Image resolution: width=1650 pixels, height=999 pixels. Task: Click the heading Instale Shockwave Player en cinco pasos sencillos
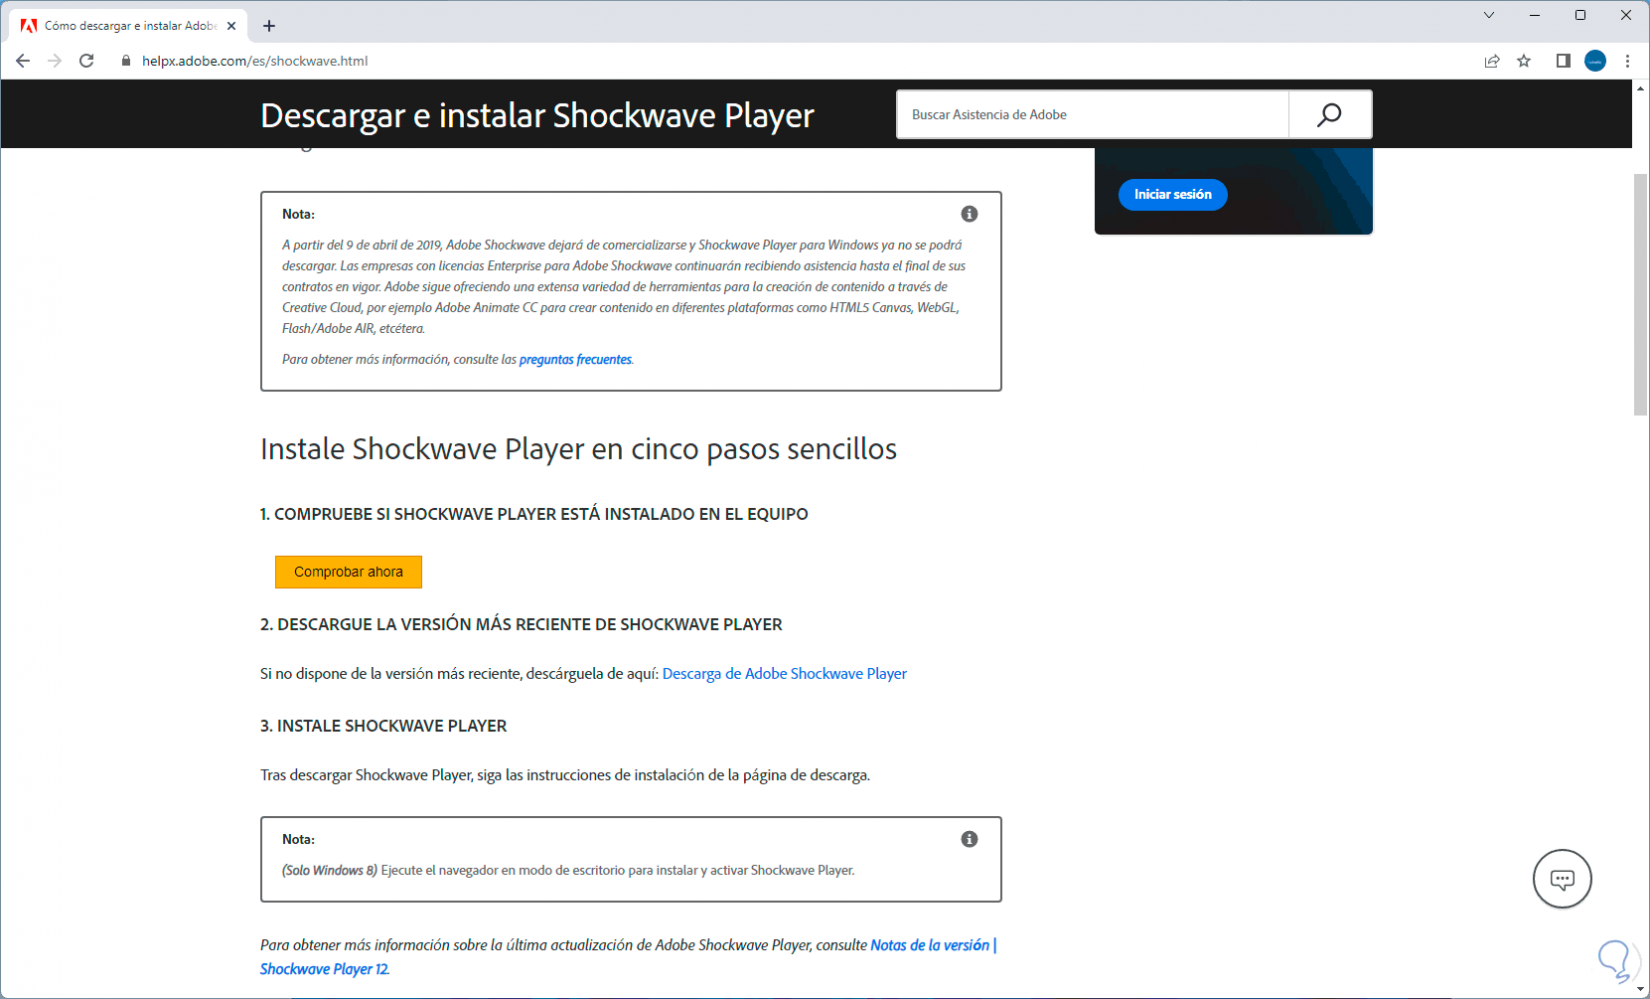coord(578,449)
